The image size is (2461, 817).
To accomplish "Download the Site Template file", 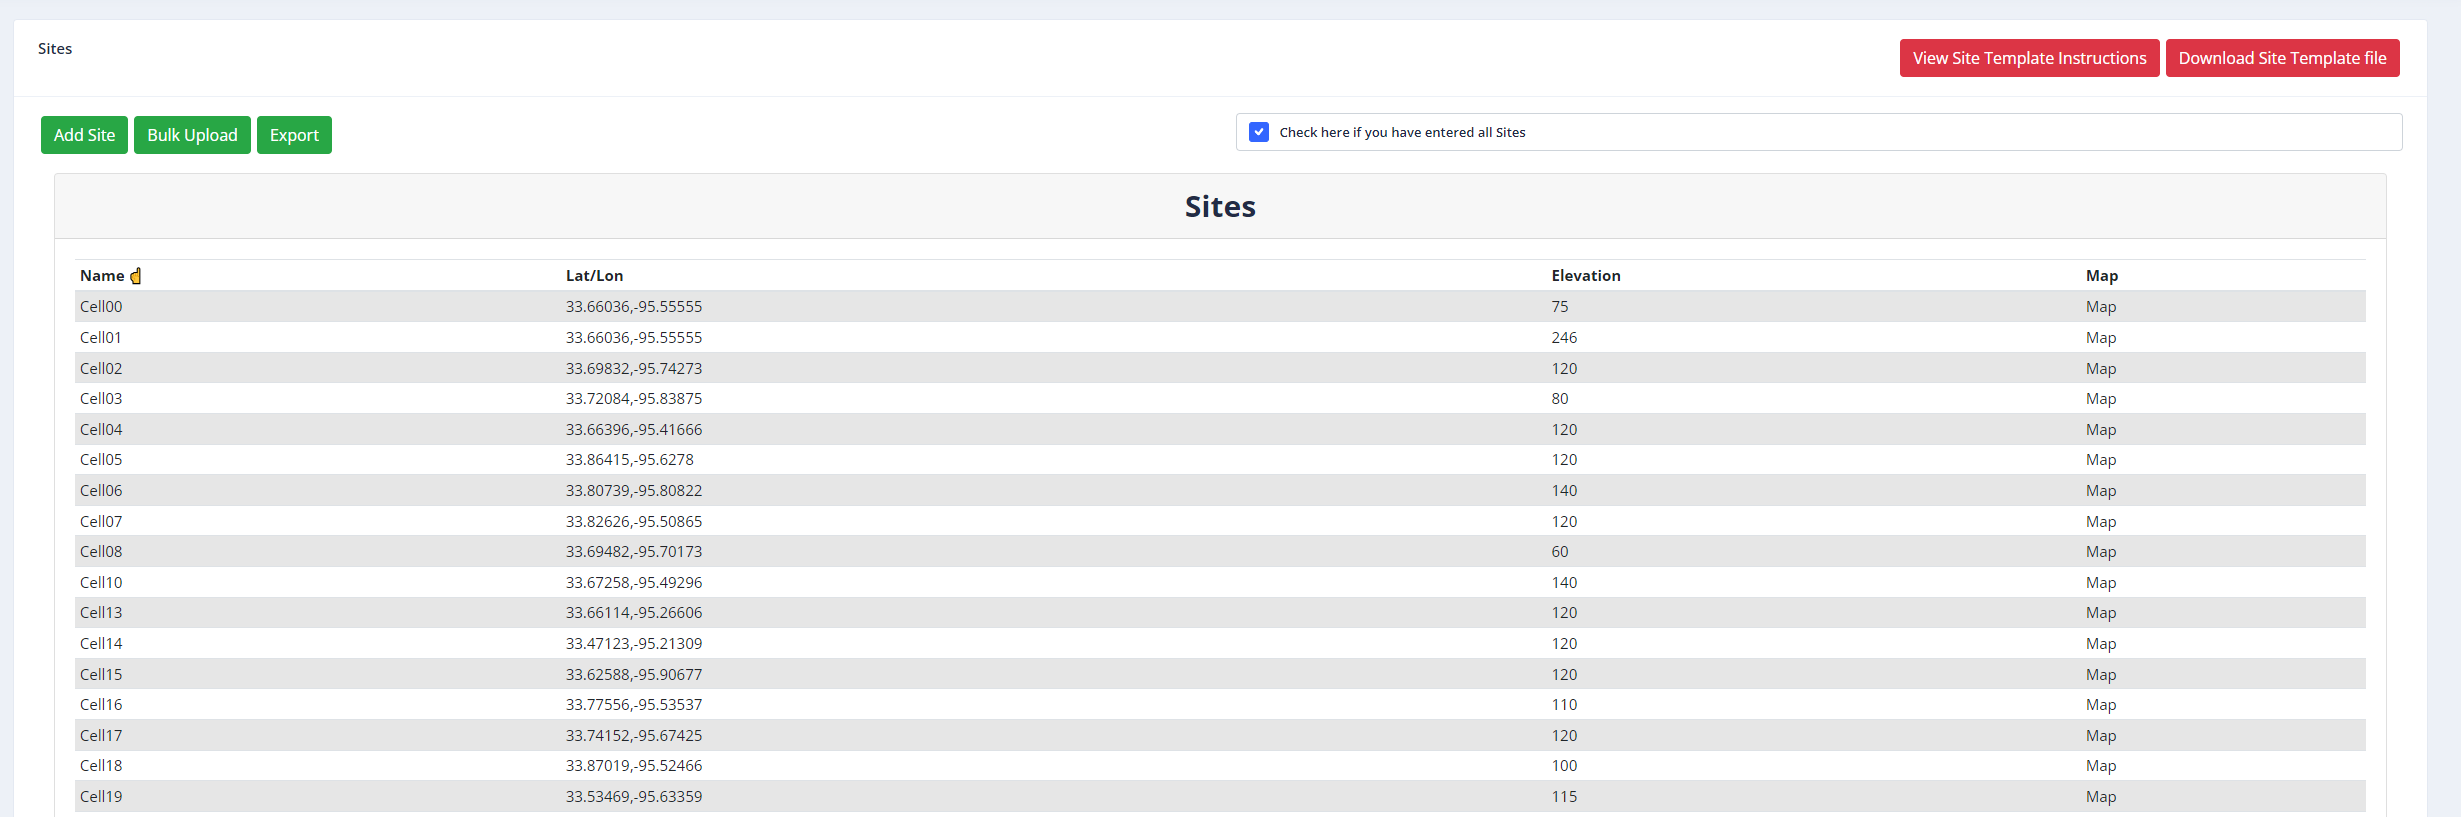I will (x=2282, y=58).
